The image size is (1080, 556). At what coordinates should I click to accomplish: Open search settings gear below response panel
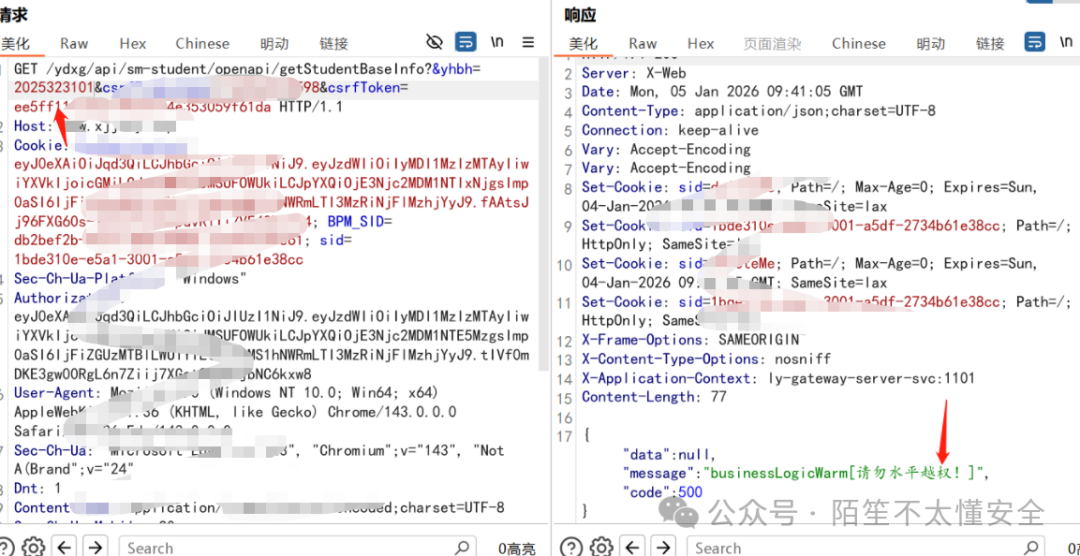click(x=603, y=547)
